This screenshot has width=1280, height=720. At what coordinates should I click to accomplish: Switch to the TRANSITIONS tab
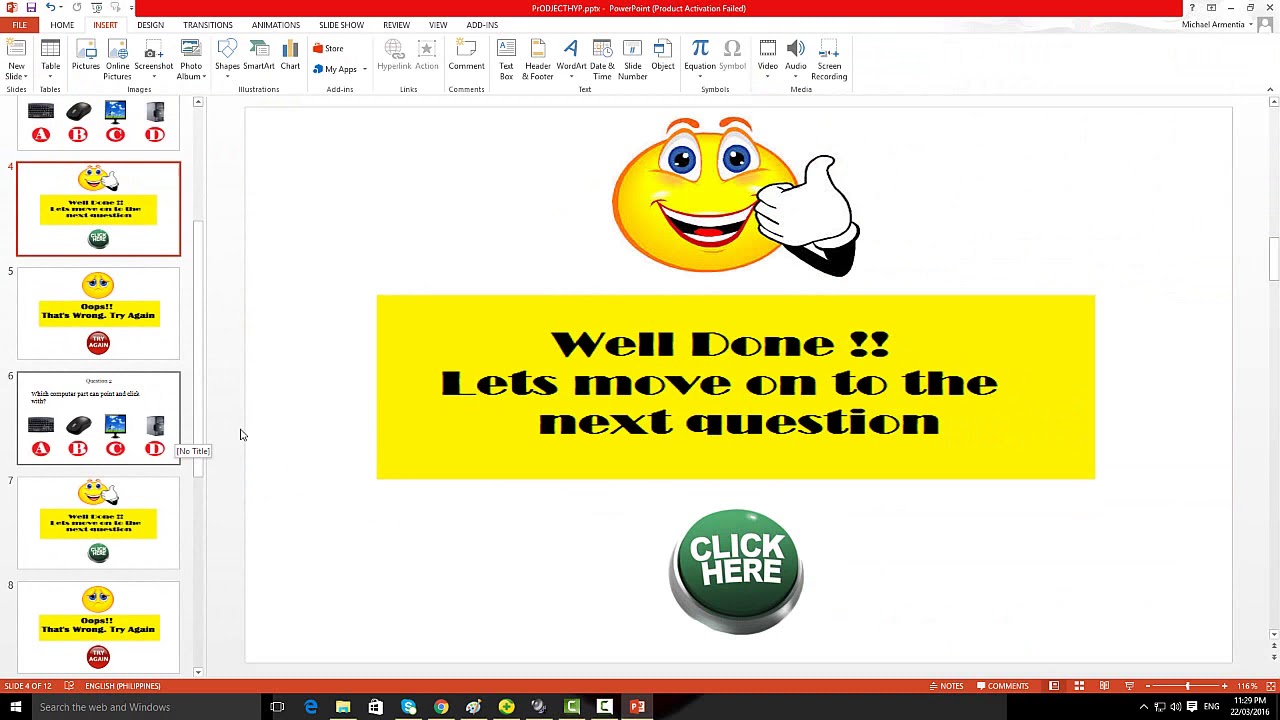point(207,25)
